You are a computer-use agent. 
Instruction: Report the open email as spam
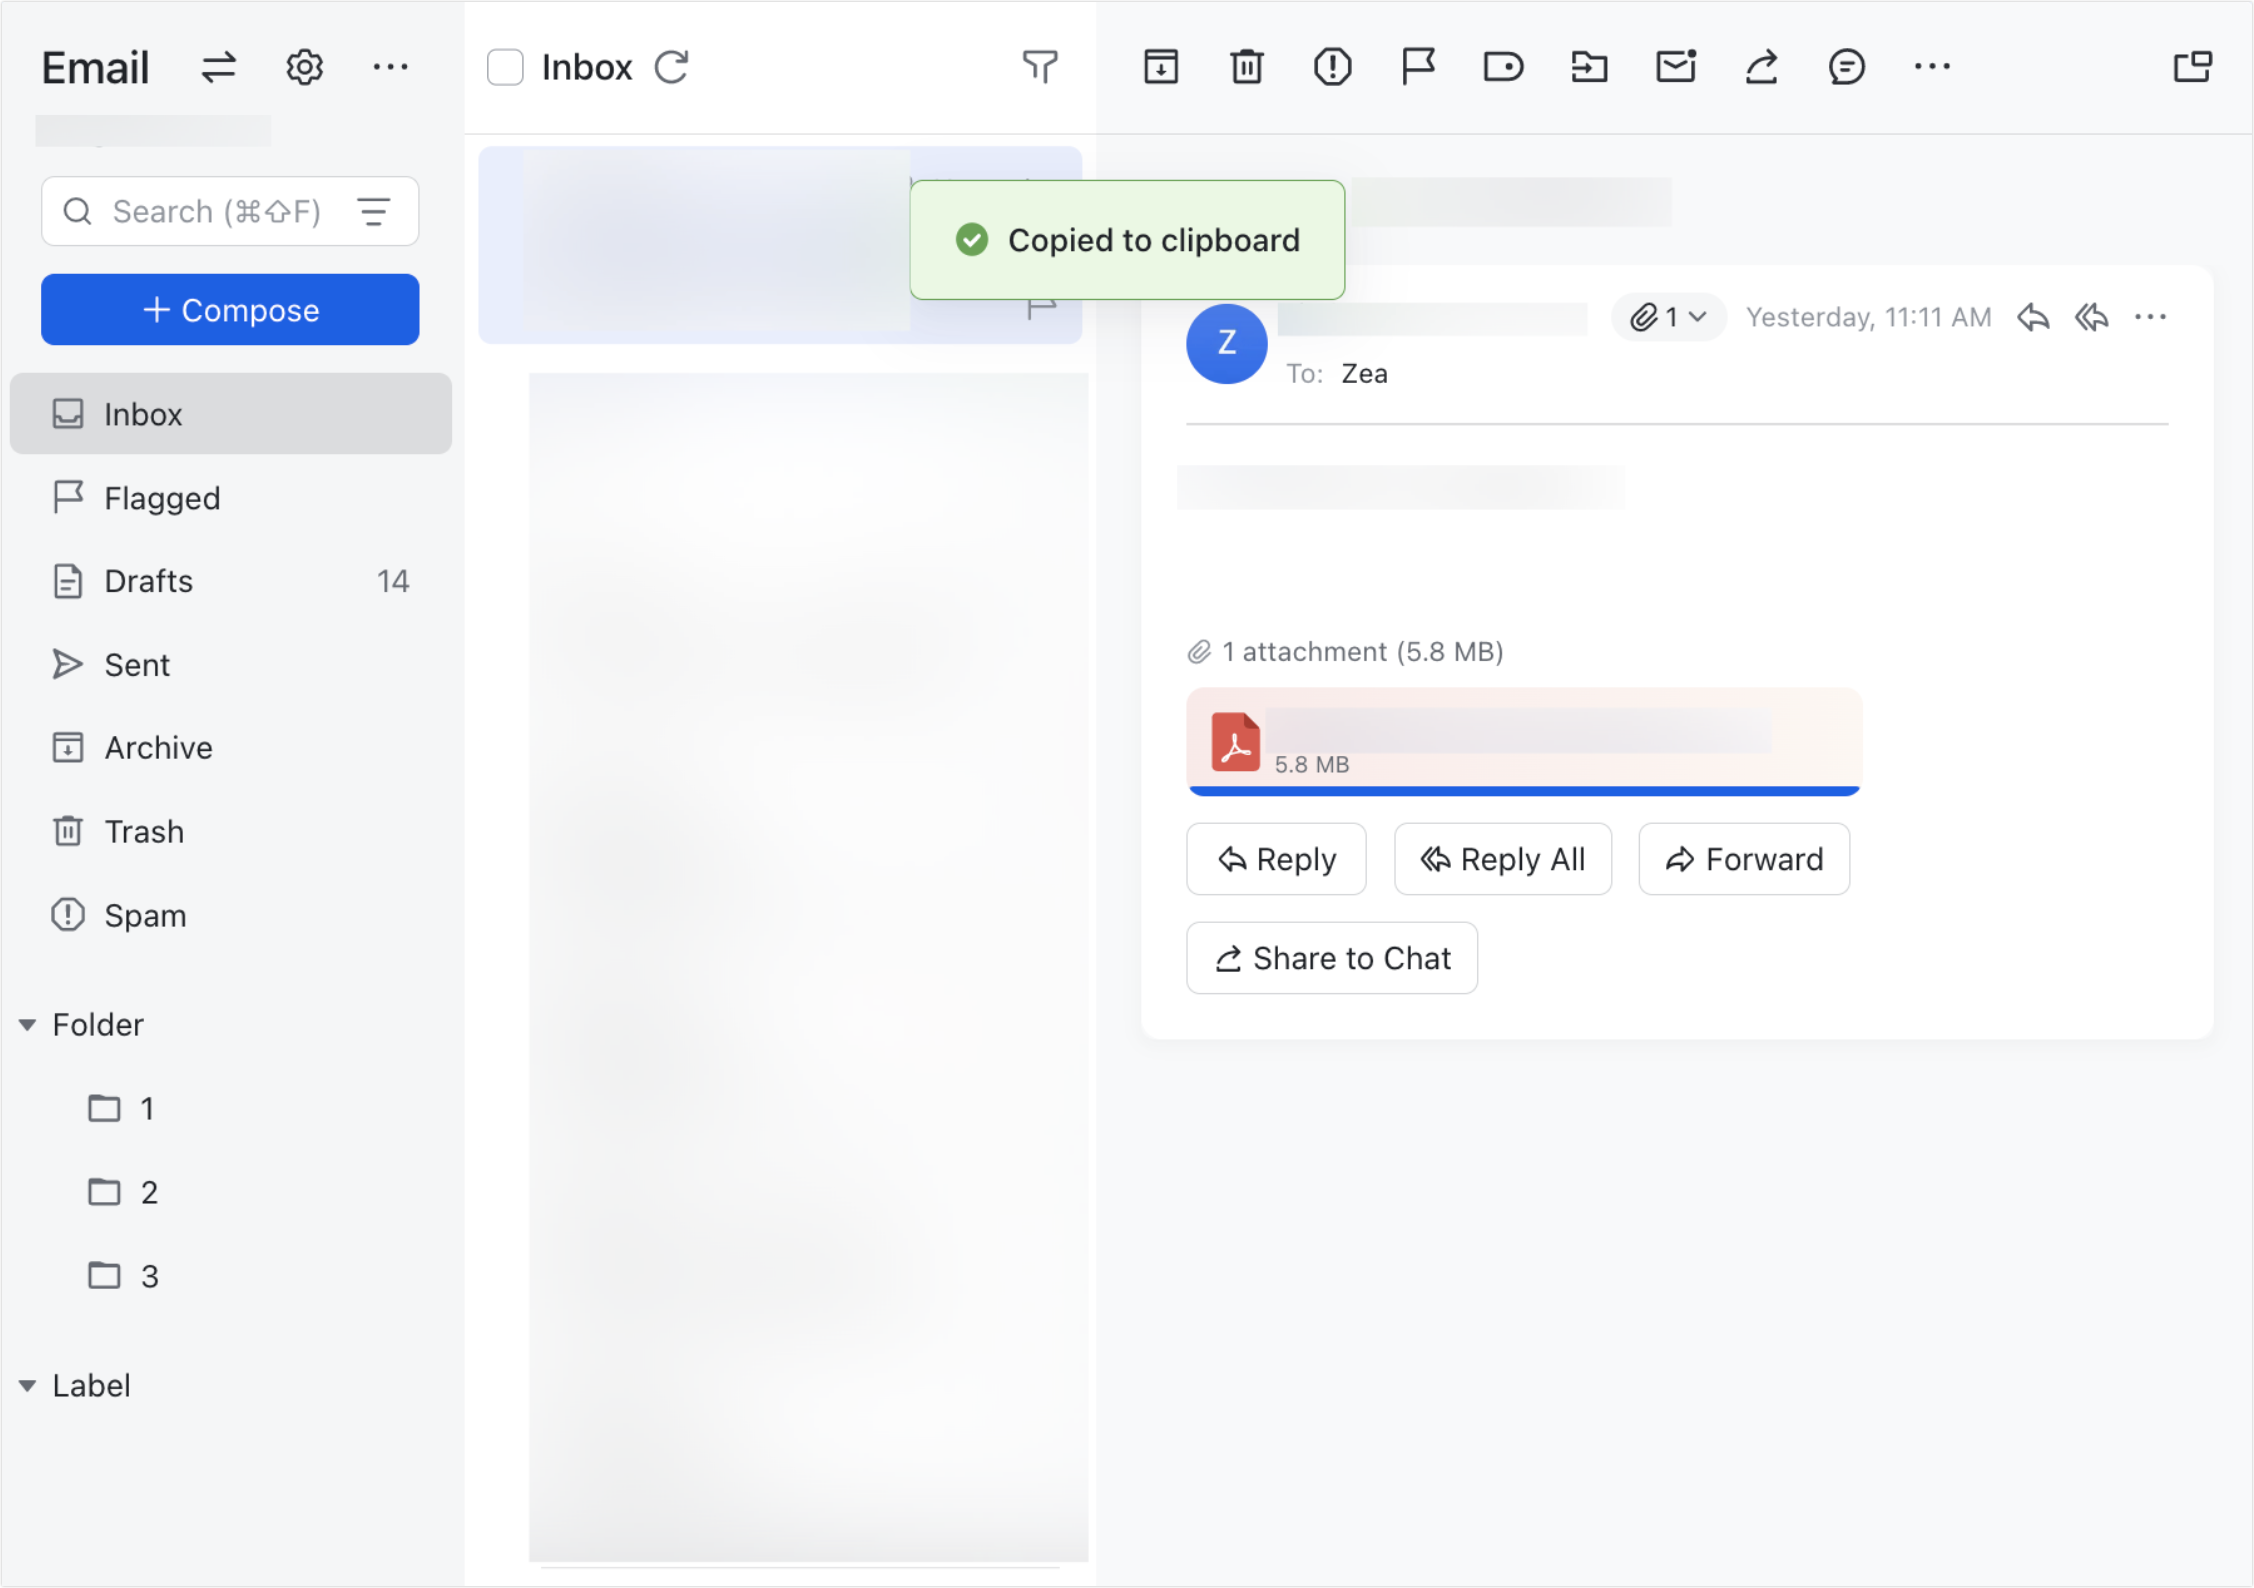[x=1332, y=66]
